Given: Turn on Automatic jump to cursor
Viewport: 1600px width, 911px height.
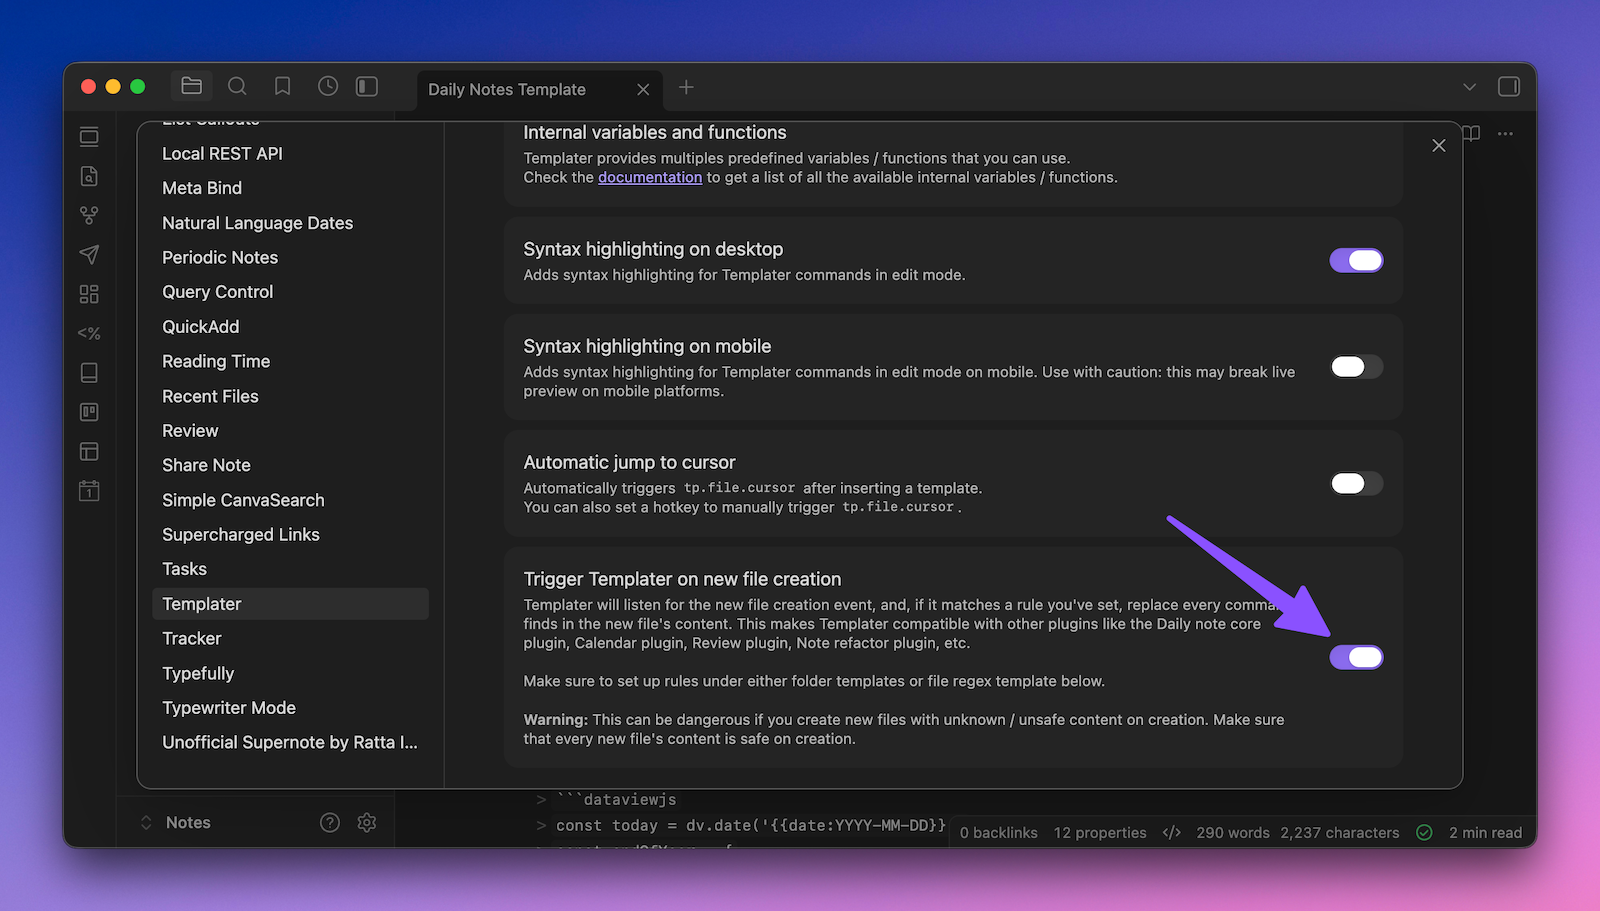Looking at the screenshot, I should click(1356, 484).
